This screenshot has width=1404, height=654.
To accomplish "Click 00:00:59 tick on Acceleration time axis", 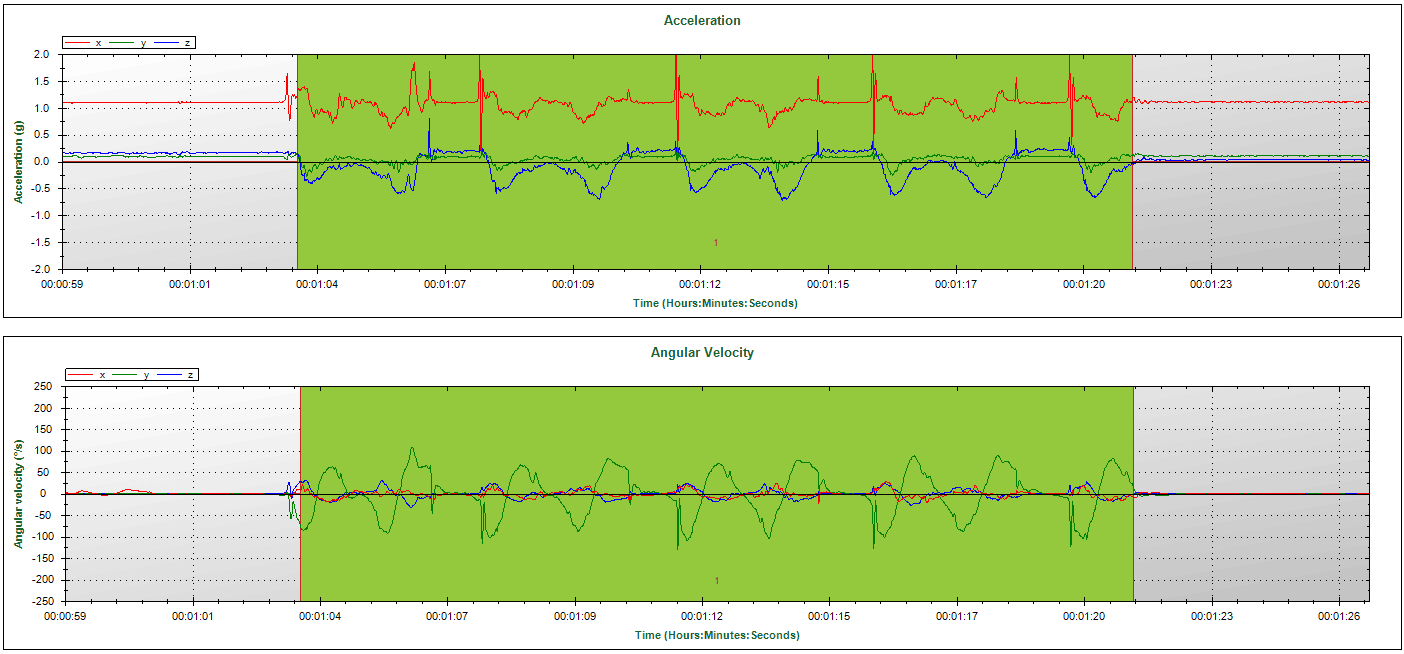I will click(62, 285).
